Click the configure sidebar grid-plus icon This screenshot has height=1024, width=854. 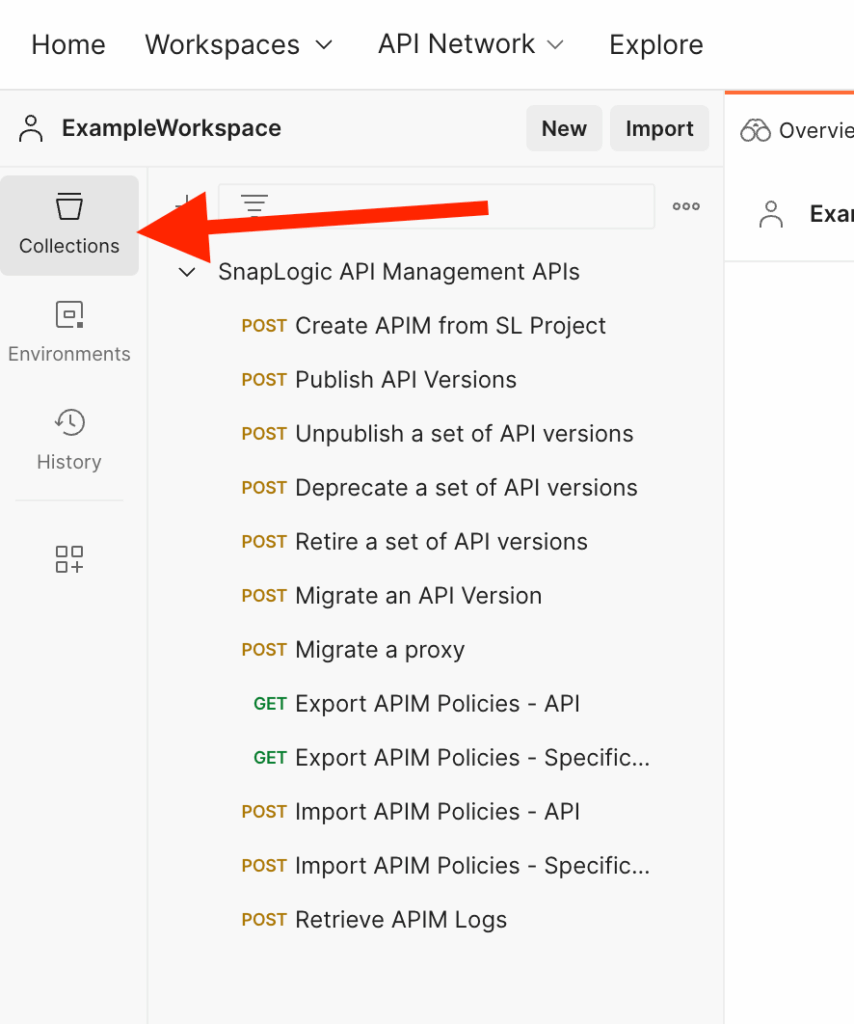[x=69, y=559]
